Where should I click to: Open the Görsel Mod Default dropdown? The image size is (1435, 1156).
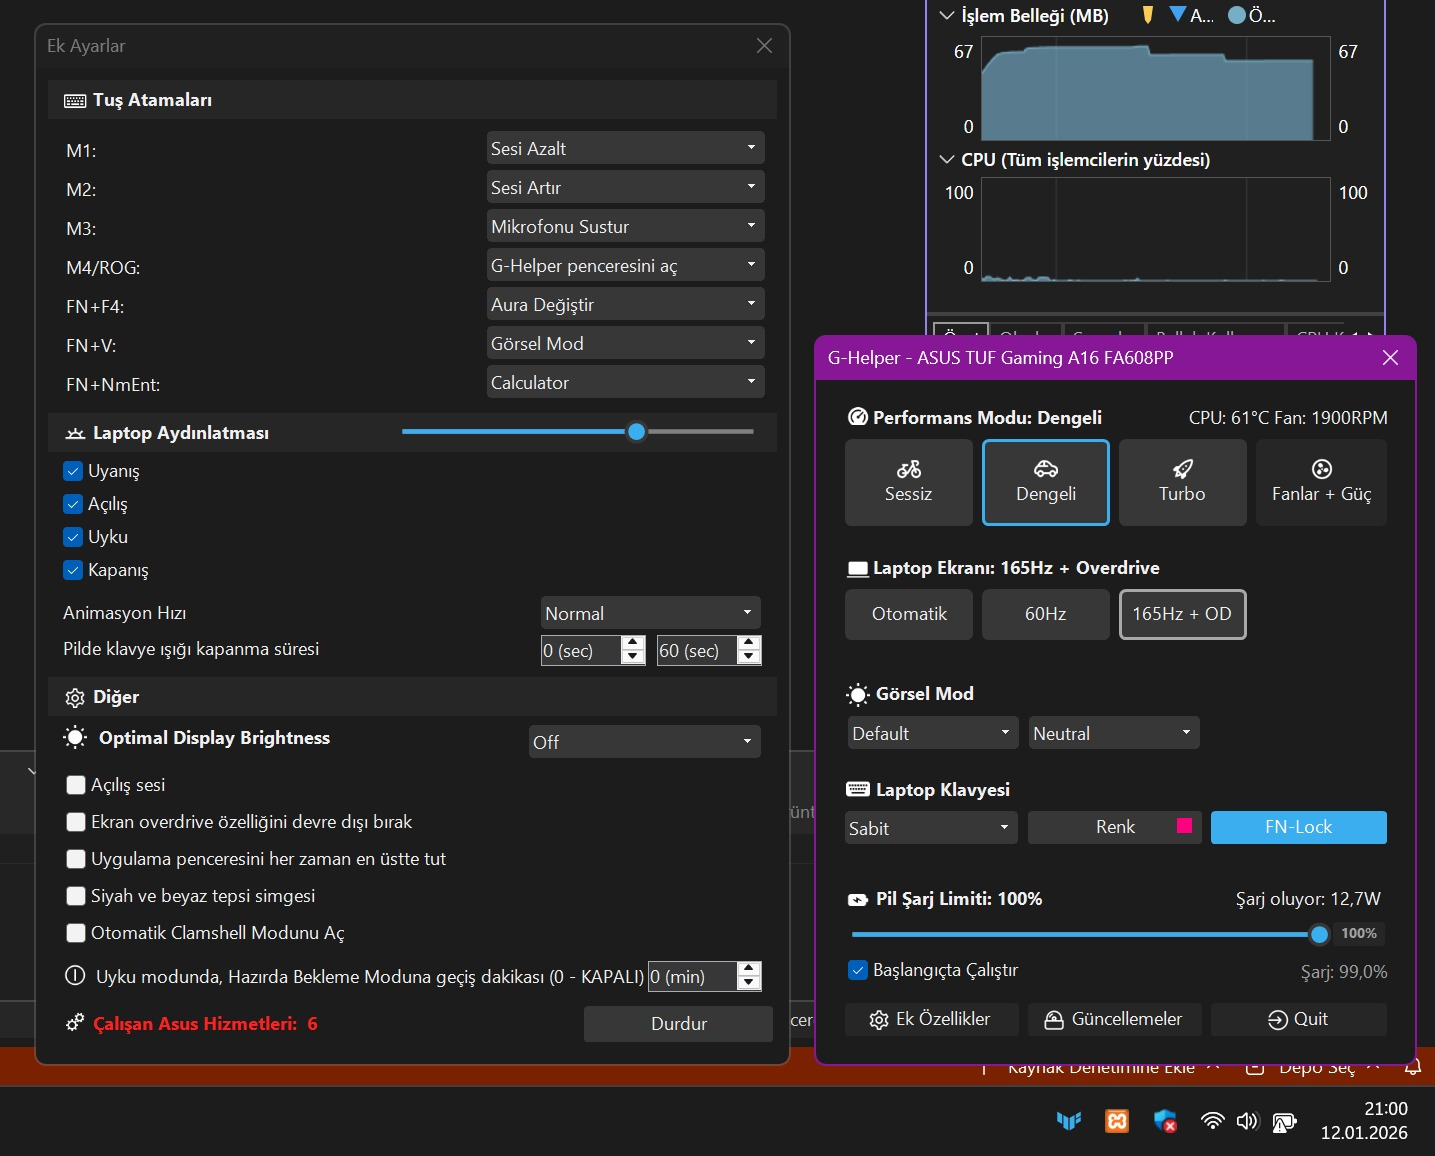(x=933, y=733)
